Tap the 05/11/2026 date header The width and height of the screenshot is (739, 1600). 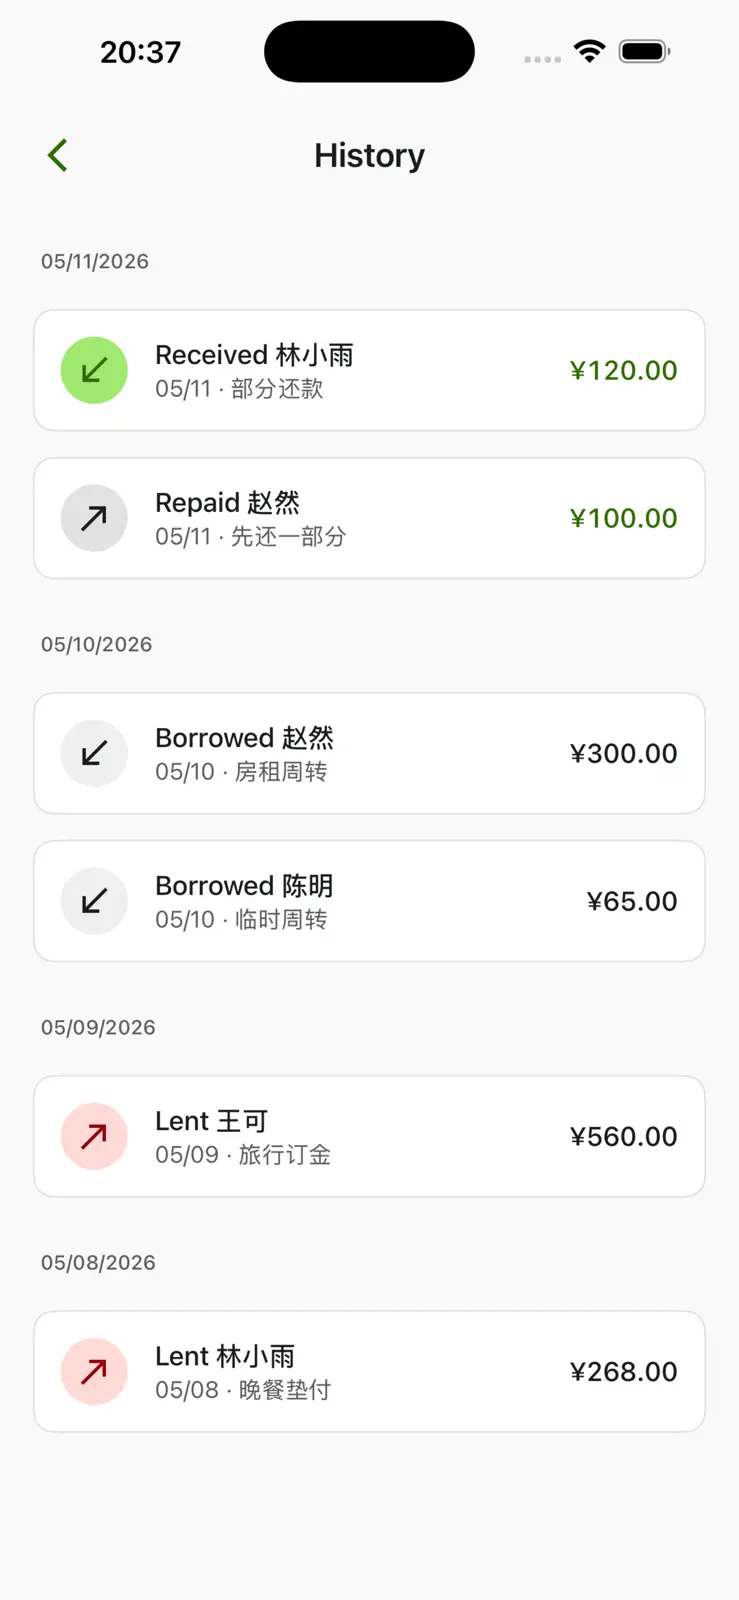click(x=95, y=261)
